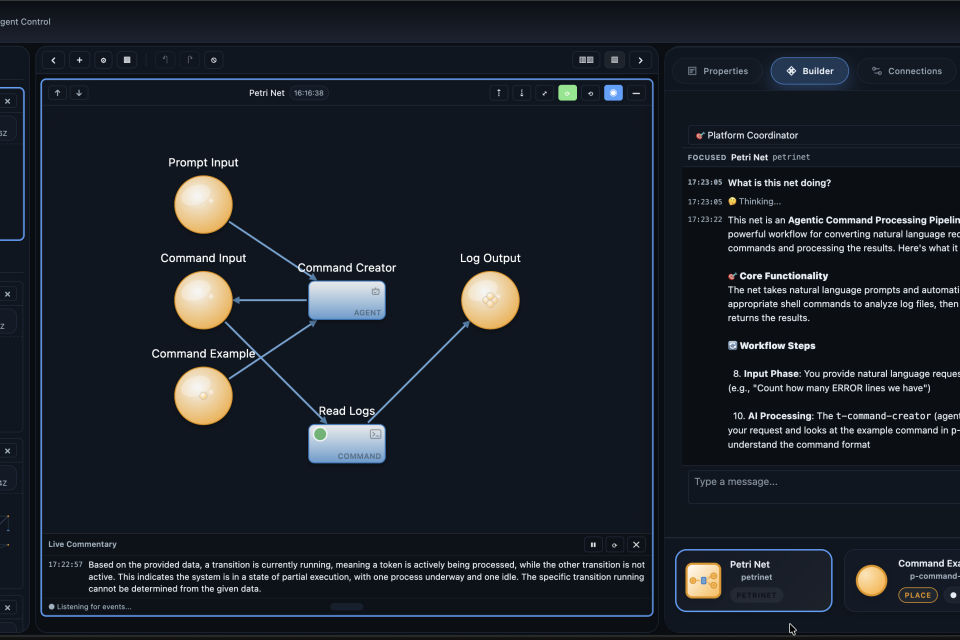960x640 pixels.
Task: Click the Log Output place node
Action: point(490,300)
